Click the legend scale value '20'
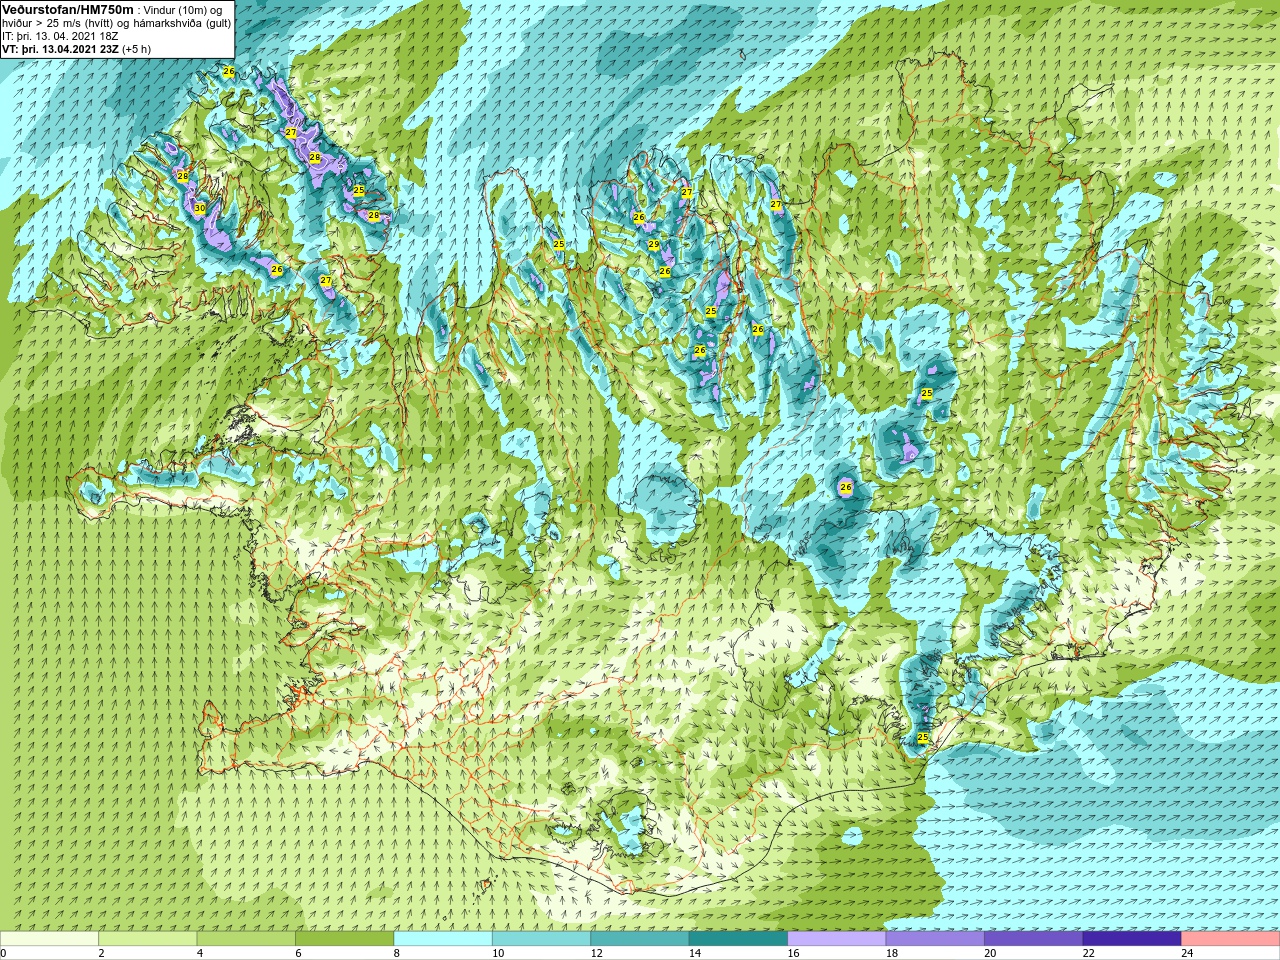The image size is (1280, 960). click(x=990, y=953)
